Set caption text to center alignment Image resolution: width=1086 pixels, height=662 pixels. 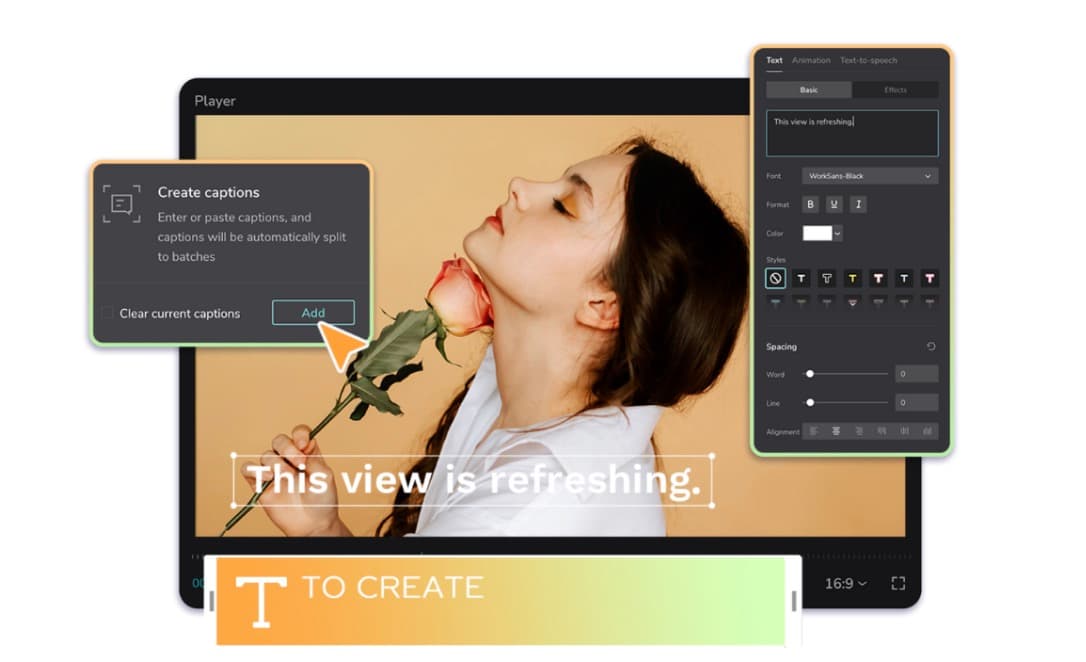(x=836, y=431)
